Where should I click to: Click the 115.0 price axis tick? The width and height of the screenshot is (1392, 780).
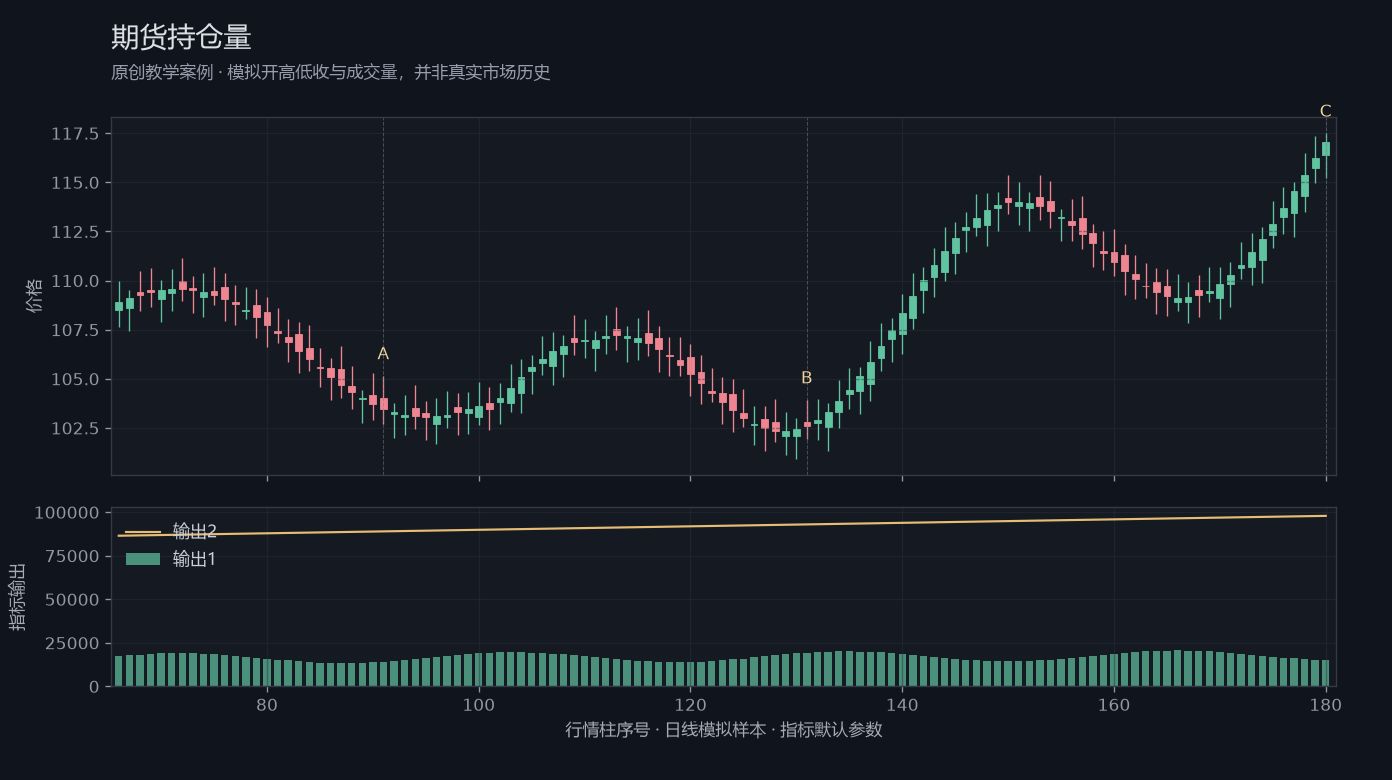click(75, 183)
